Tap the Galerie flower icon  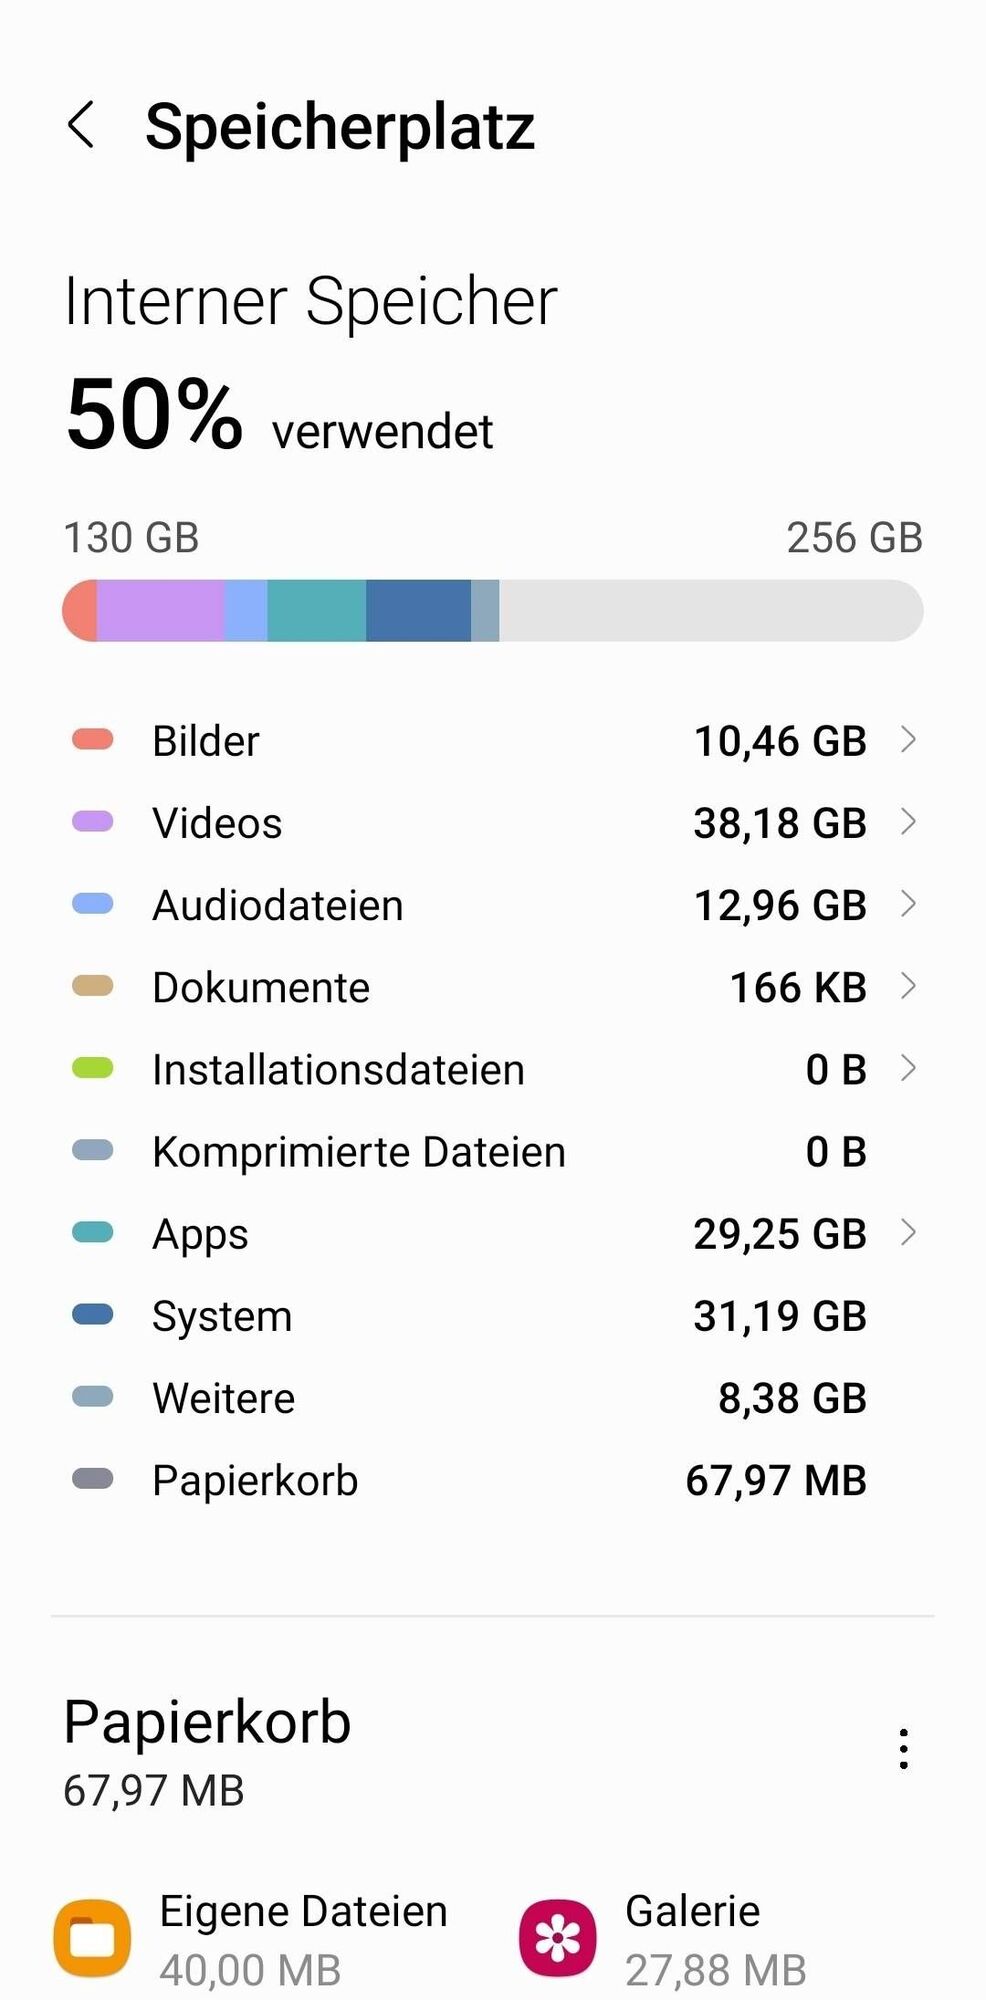pyautogui.click(x=557, y=1938)
